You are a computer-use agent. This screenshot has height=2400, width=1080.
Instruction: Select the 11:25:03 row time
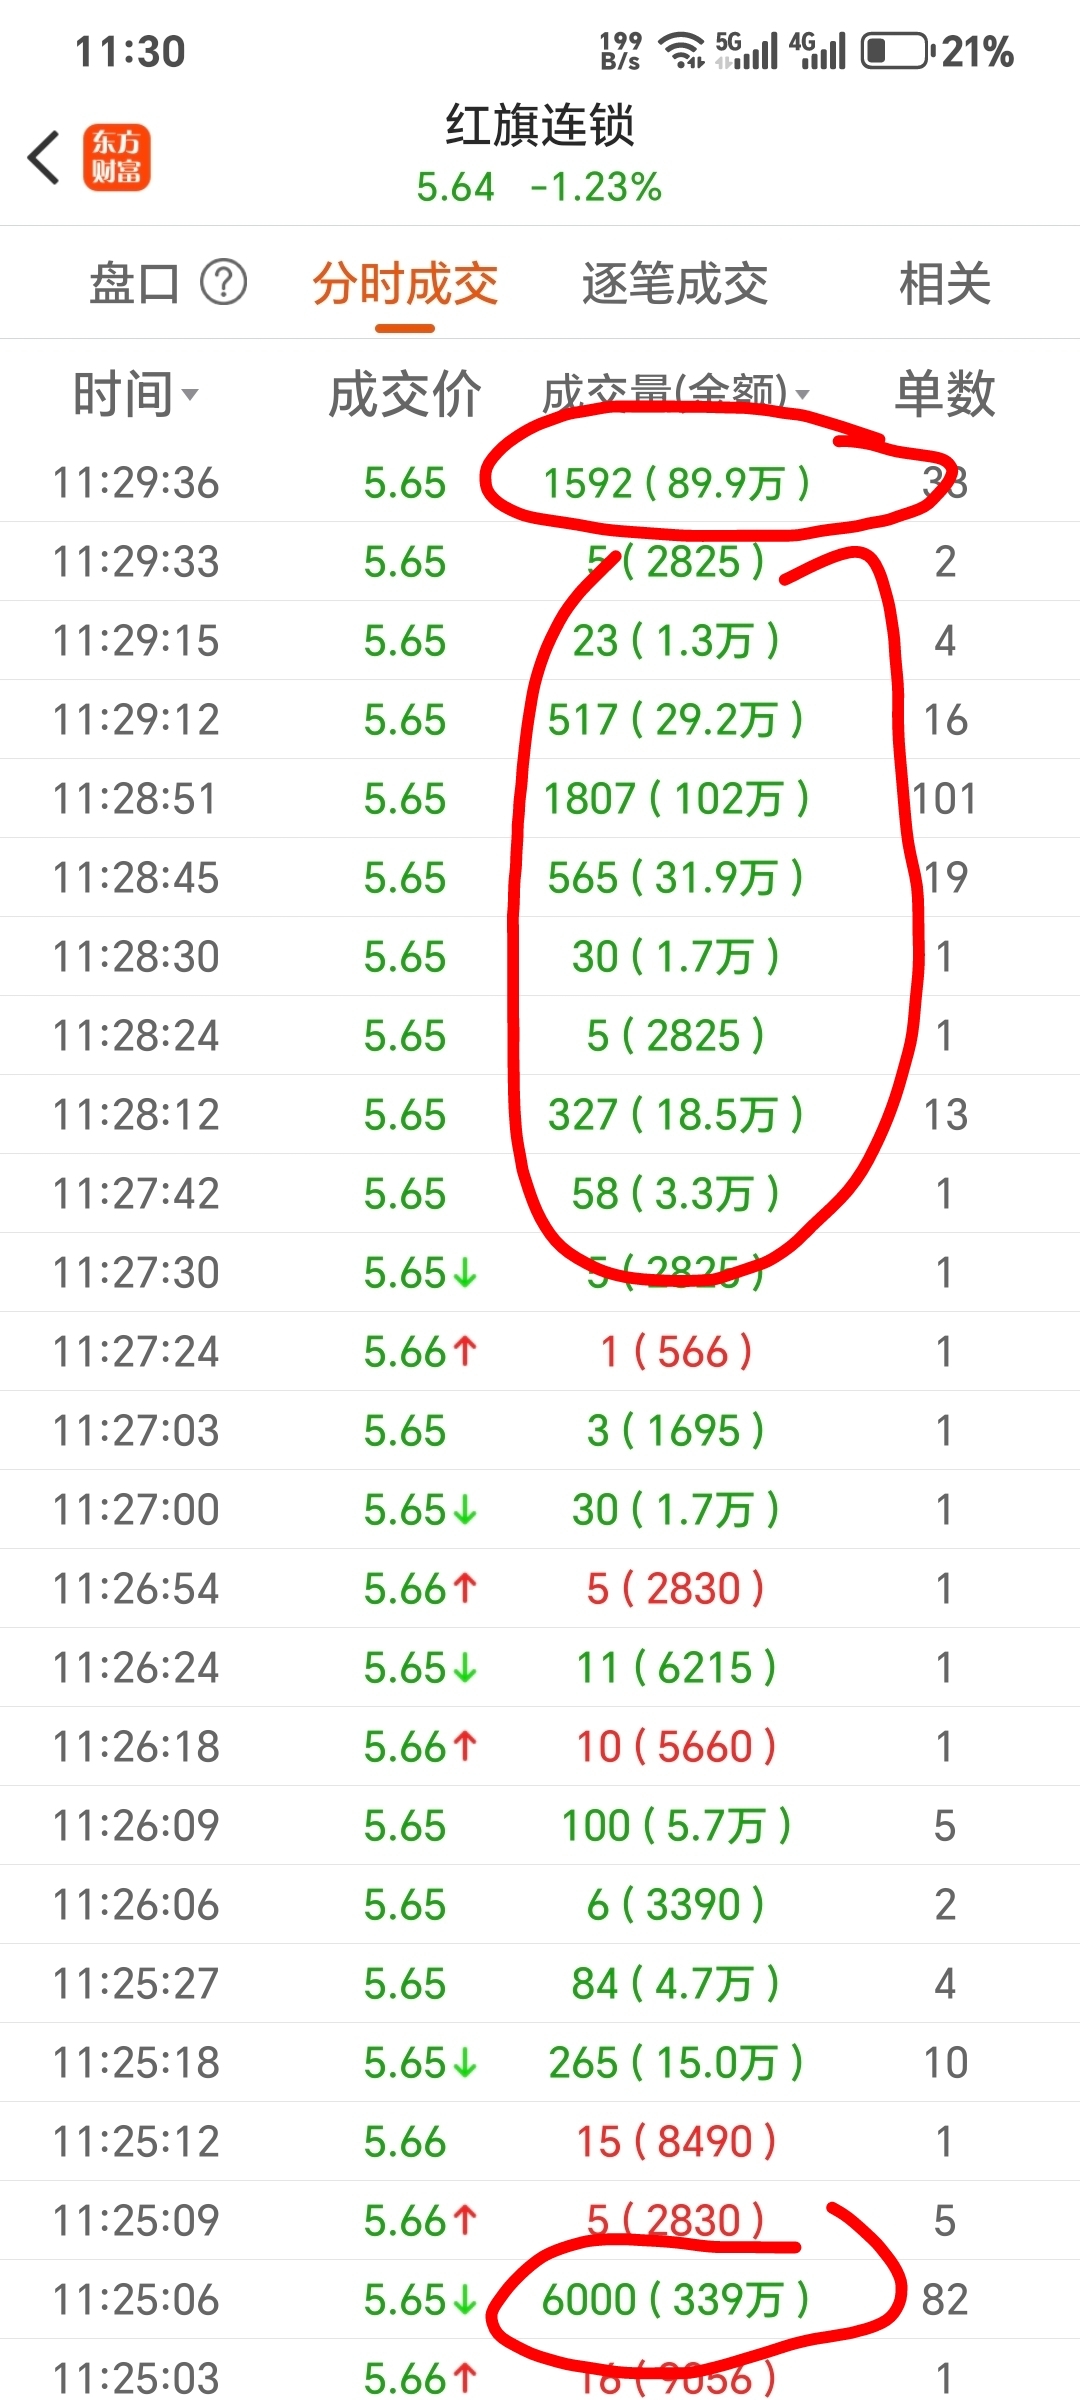(135, 2379)
